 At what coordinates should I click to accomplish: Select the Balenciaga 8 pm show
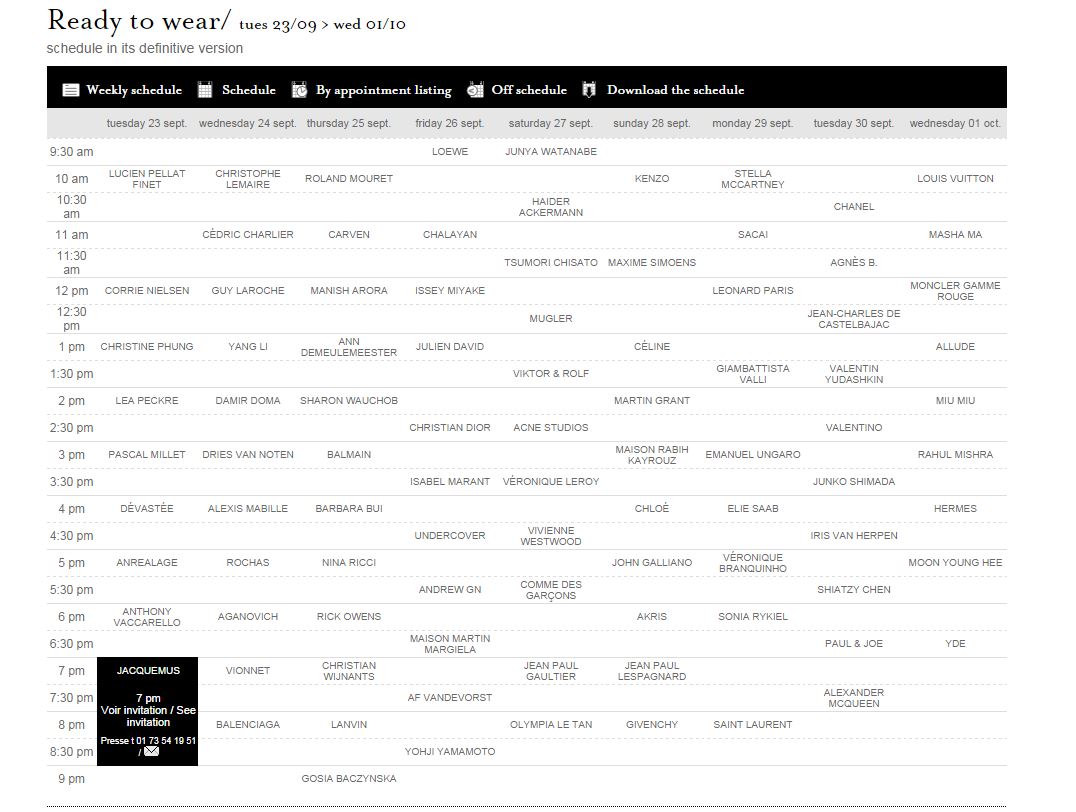tap(248, 725)
